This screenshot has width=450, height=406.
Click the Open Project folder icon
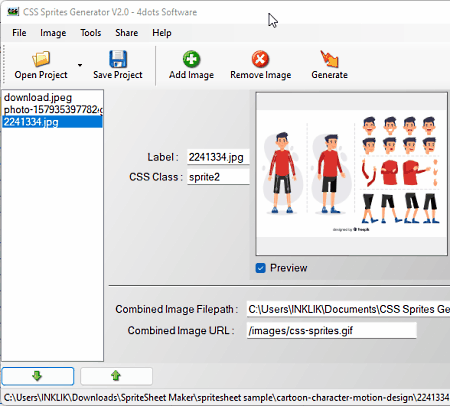(41, 59)
